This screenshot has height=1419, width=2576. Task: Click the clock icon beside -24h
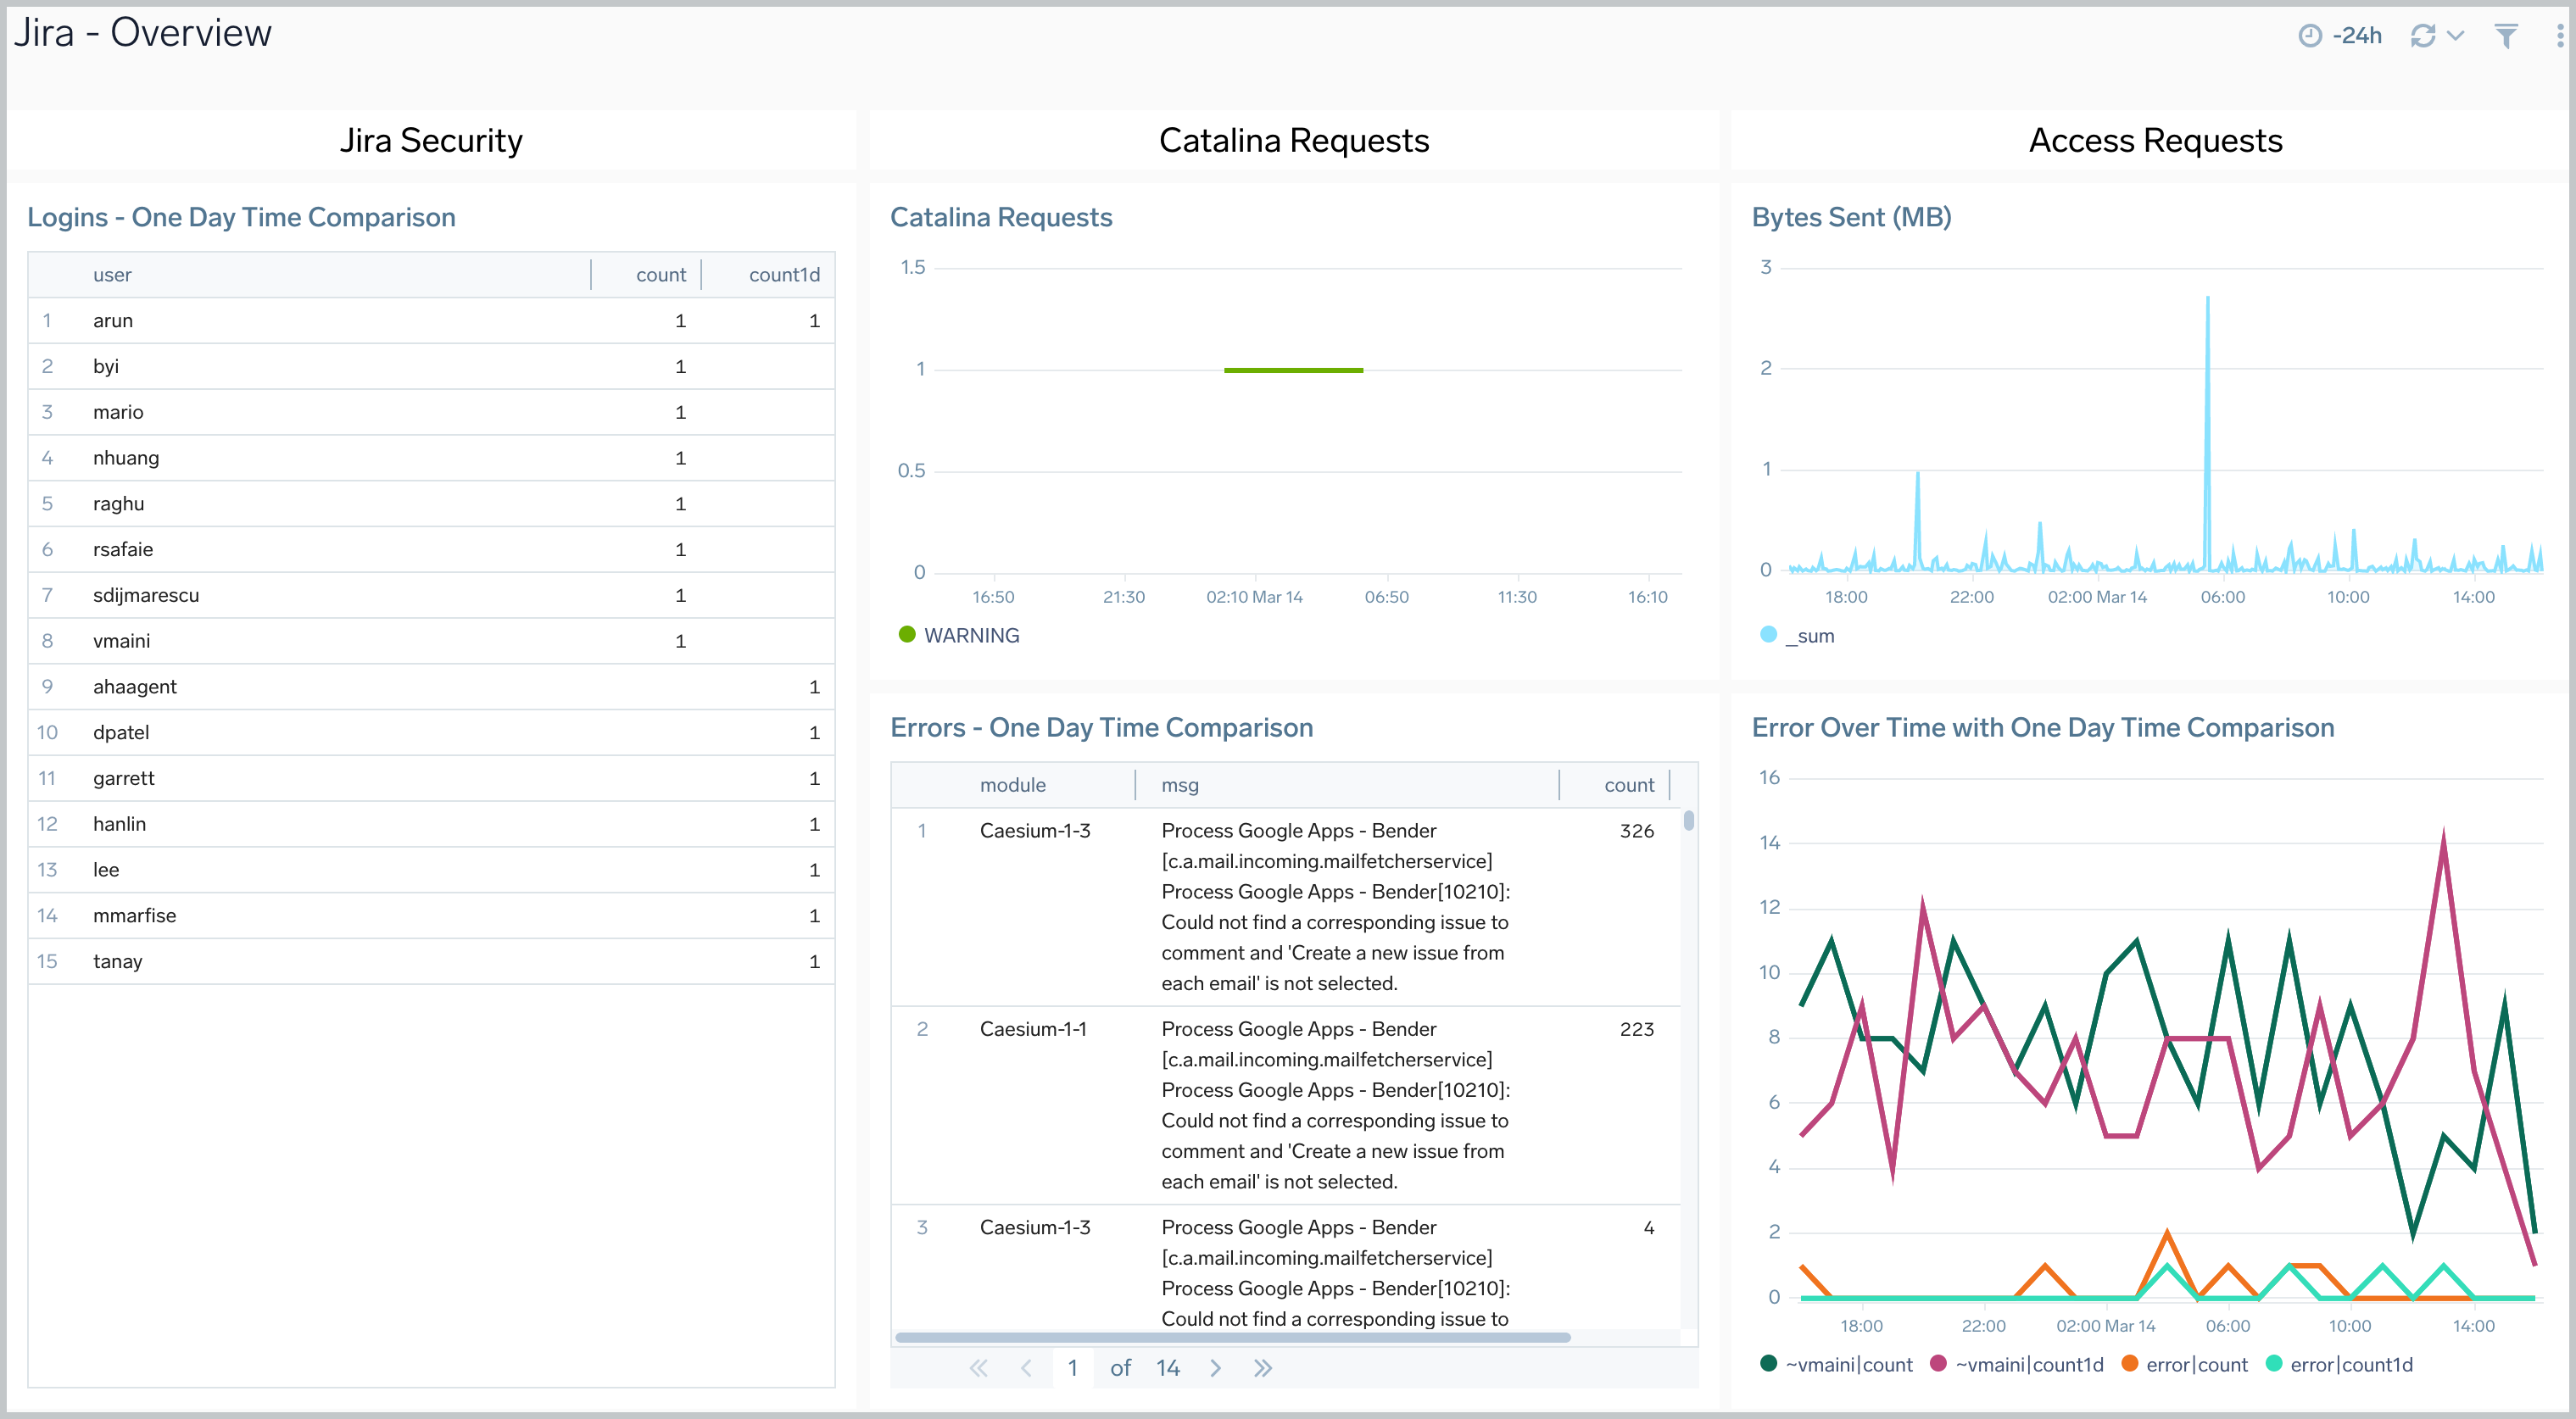pyautogui.click(x=2310, y=36)
